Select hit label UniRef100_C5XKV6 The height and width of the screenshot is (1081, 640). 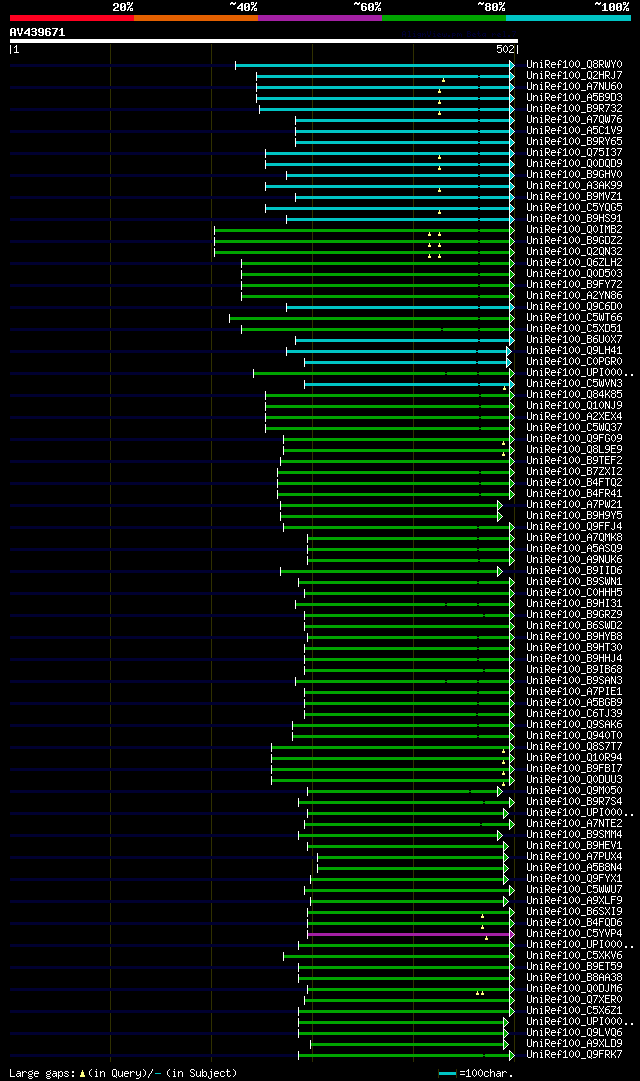tap(574, 956)
